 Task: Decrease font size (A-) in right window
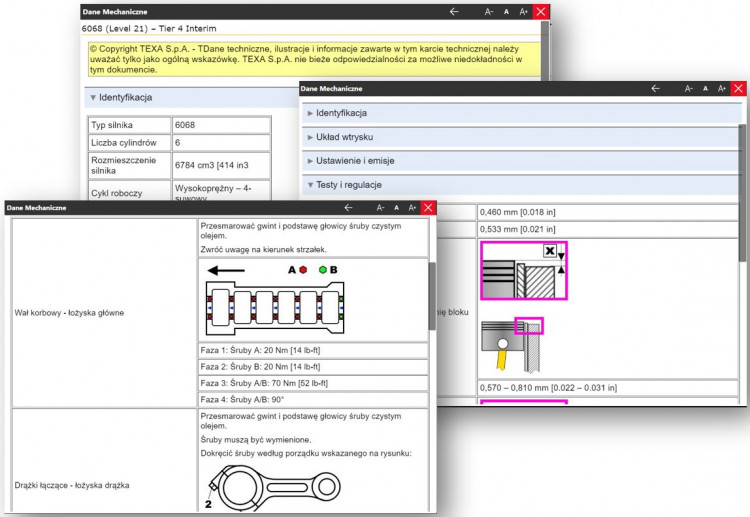pos(688,88)
